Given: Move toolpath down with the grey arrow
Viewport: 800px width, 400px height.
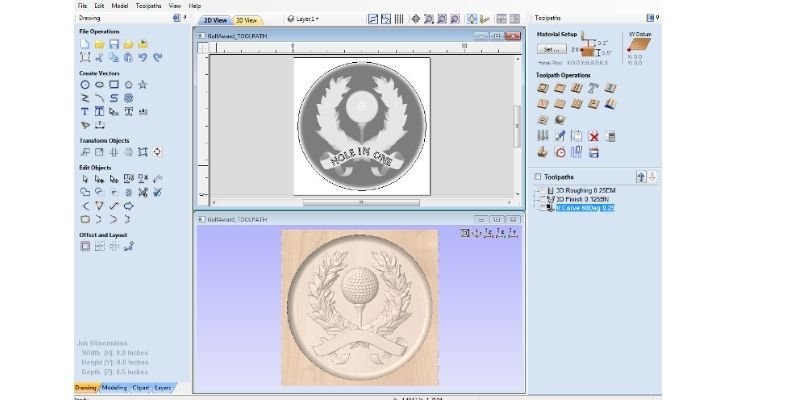Looking at the screenshot, I should (x=652, y=177).
